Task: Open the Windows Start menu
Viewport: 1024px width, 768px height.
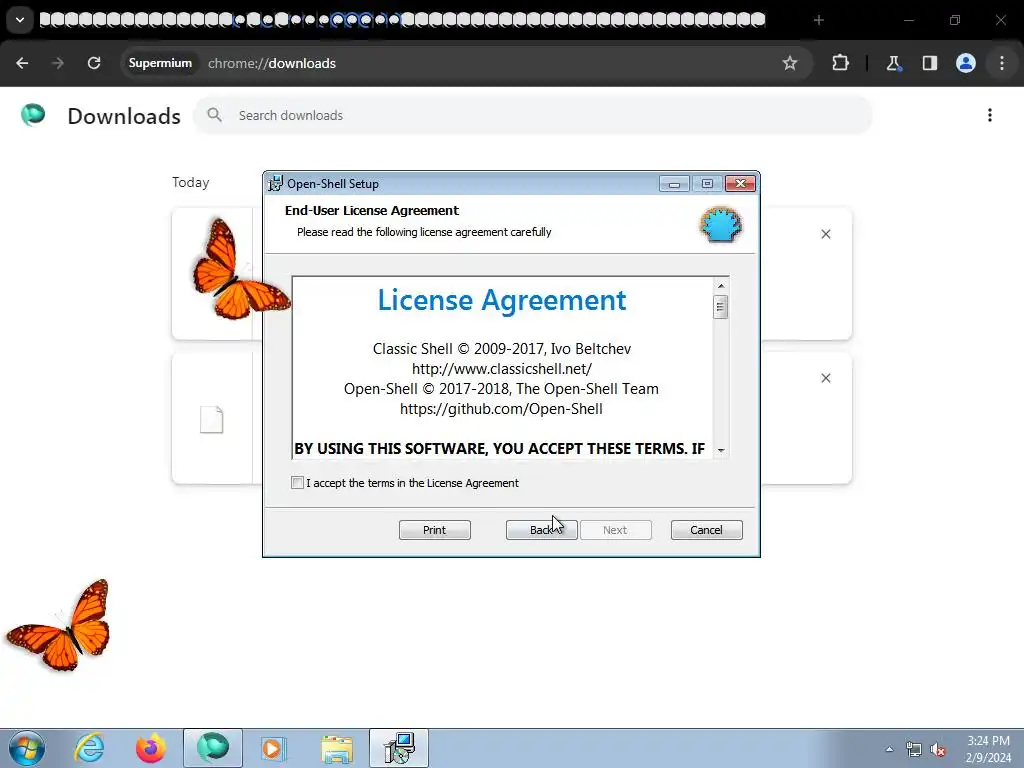Action: pos(27,748)
